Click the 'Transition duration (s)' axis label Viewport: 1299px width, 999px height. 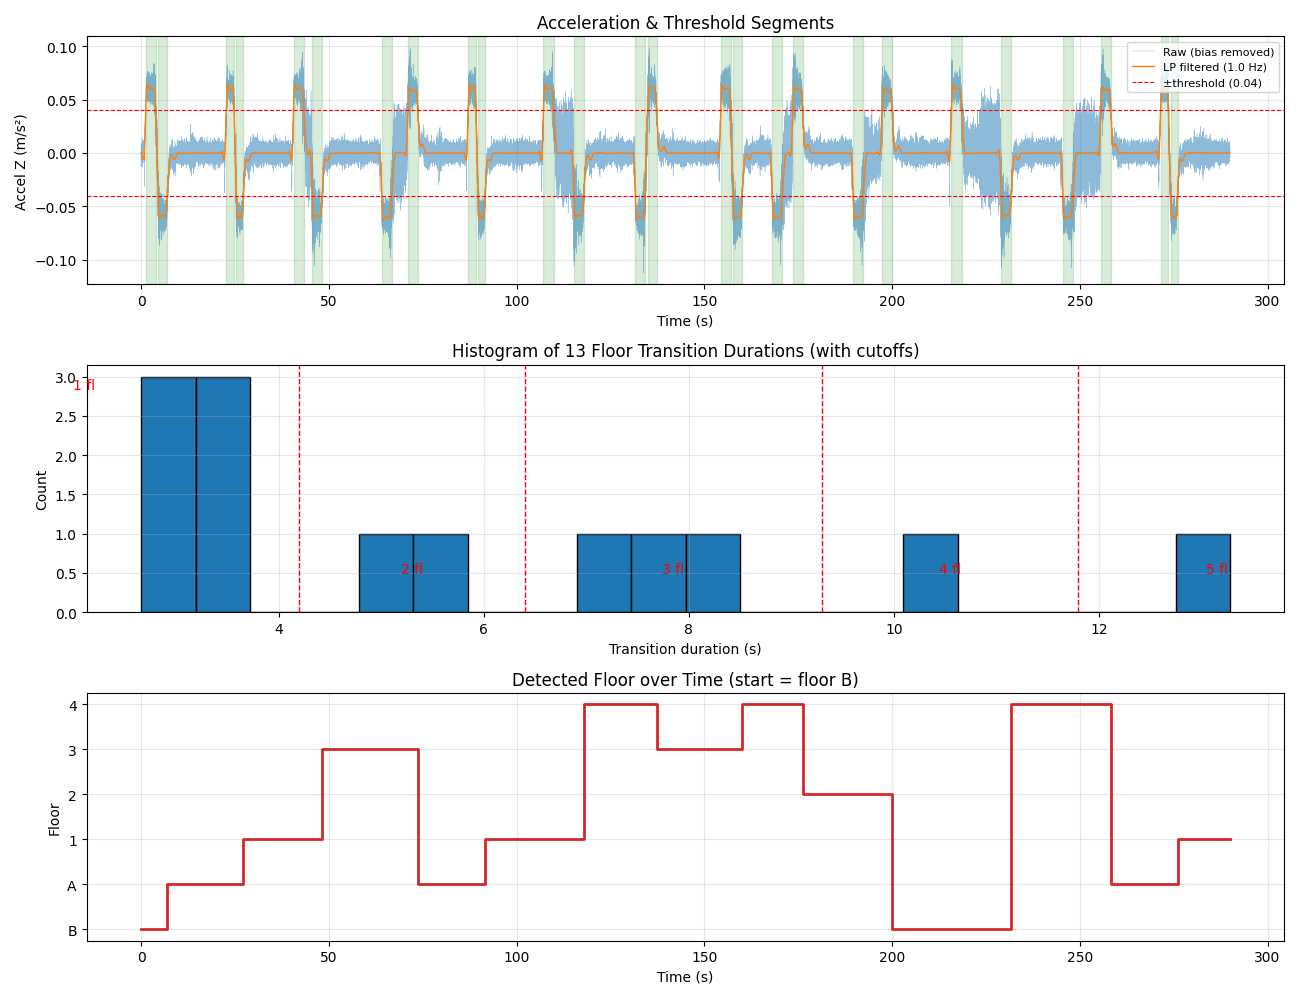coord(685,649)
